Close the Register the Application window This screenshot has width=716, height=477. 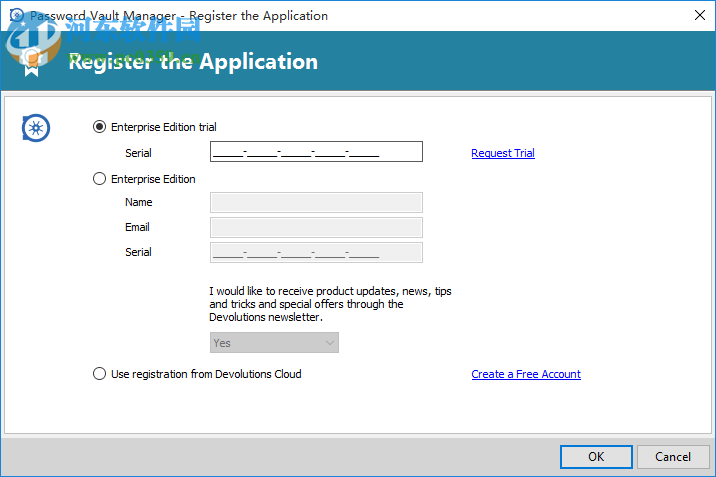tap(700, 15)
